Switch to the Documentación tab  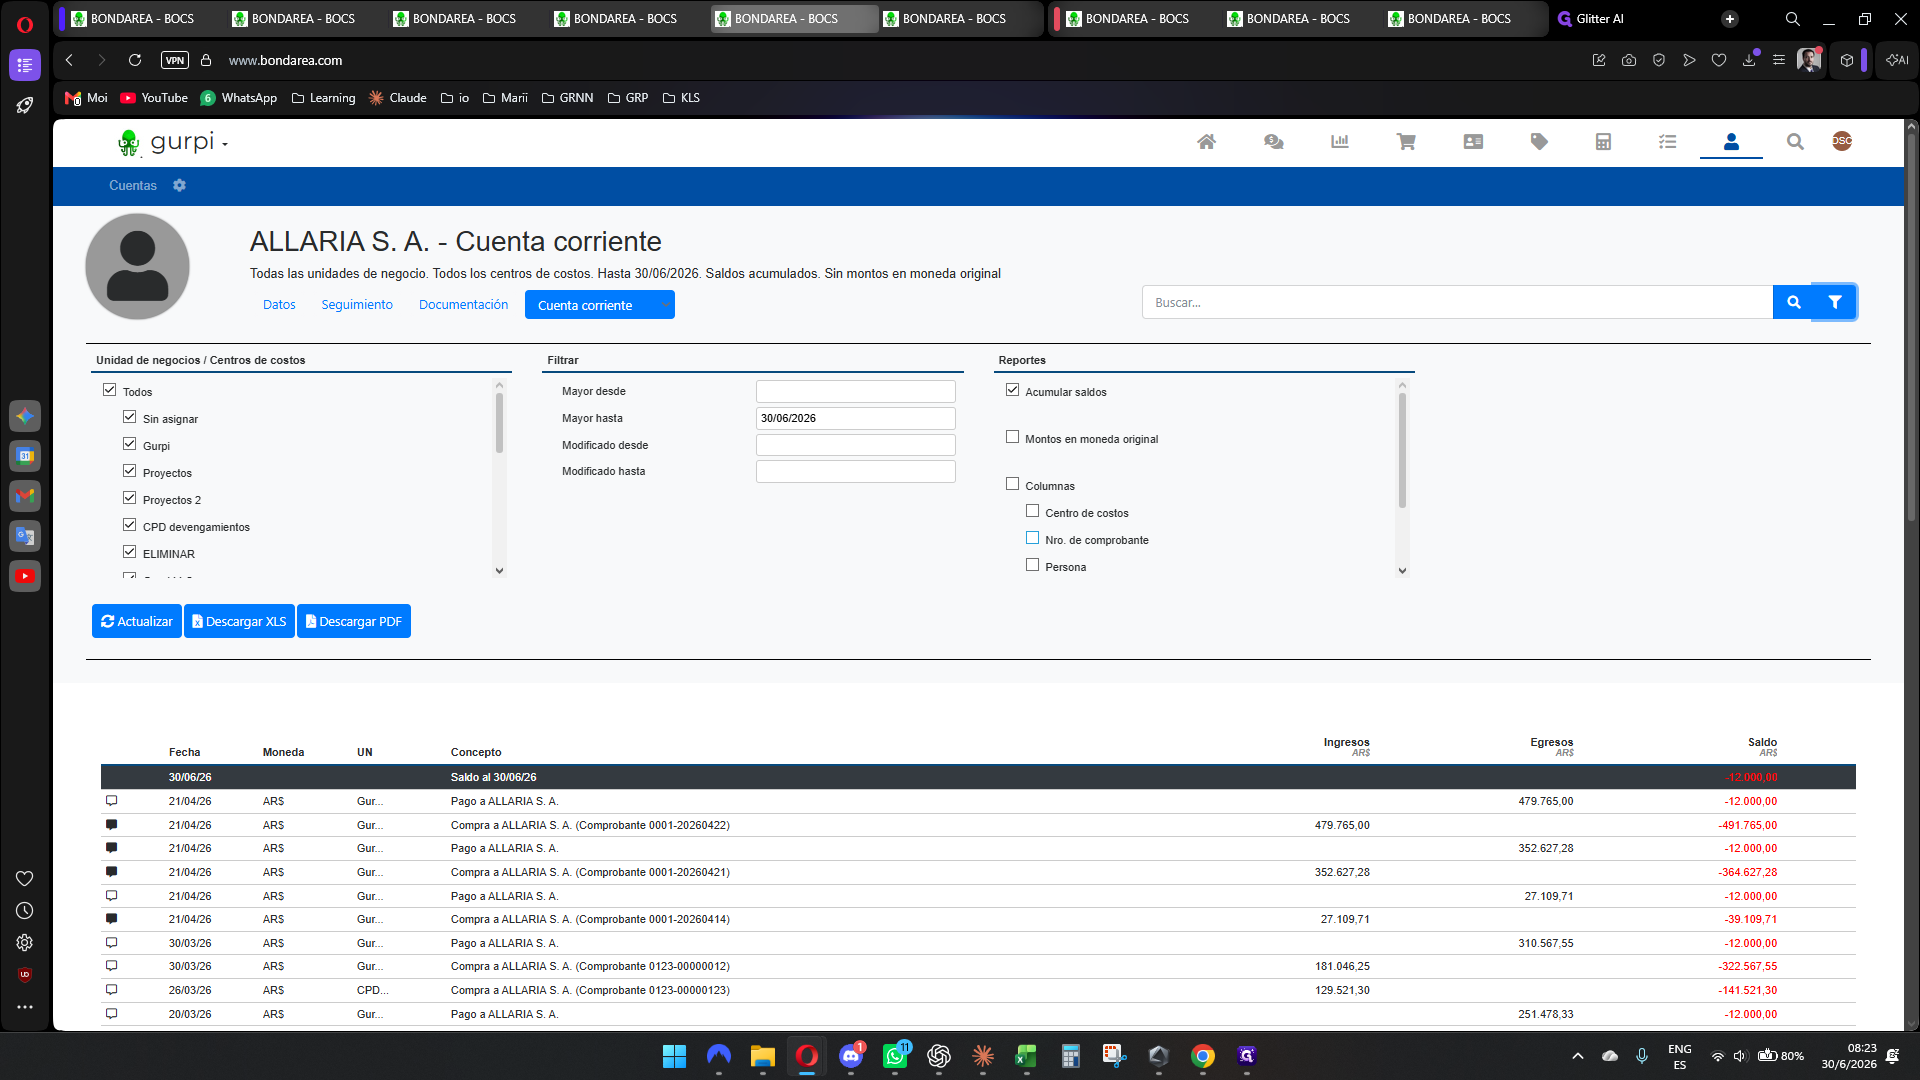463,305
